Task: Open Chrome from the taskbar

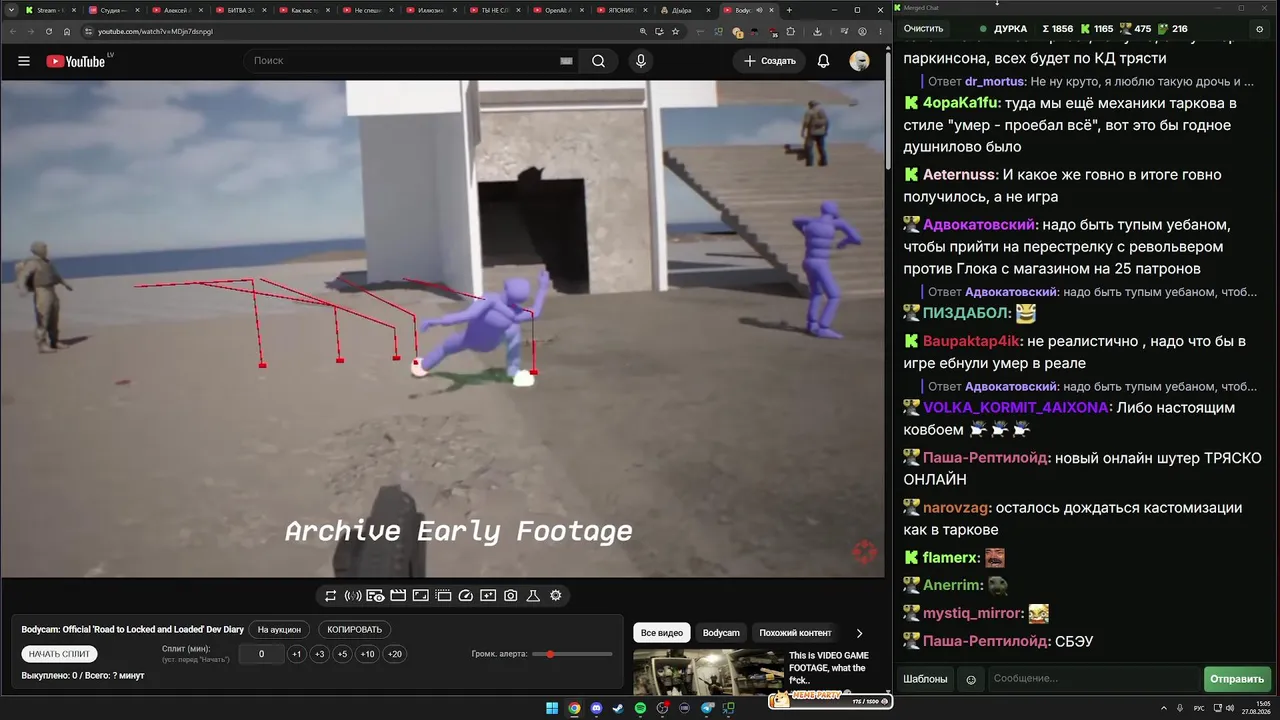Action: 574,709
